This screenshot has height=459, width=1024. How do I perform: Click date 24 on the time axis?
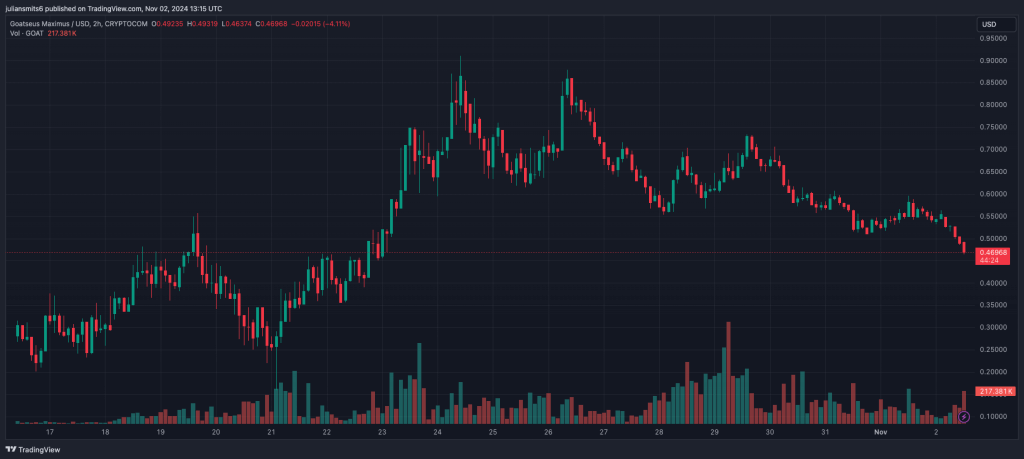(438, 432)
